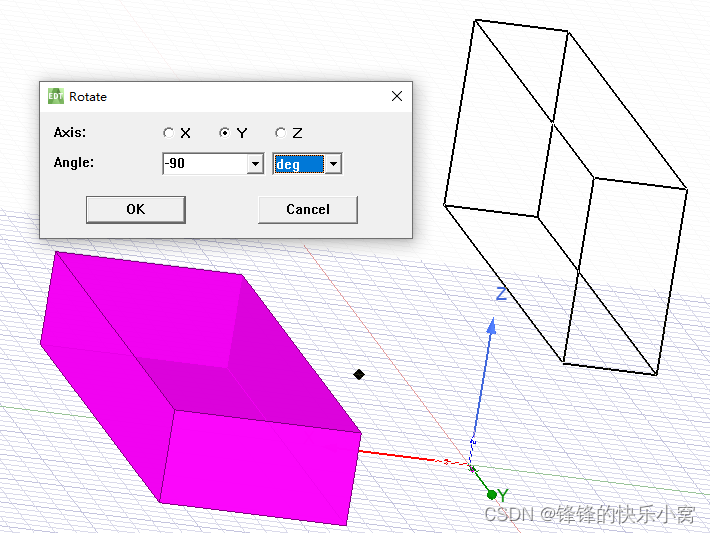710x533 pixels.
Task: Select the magenta box in the viewport
Action: pos(199,389)
